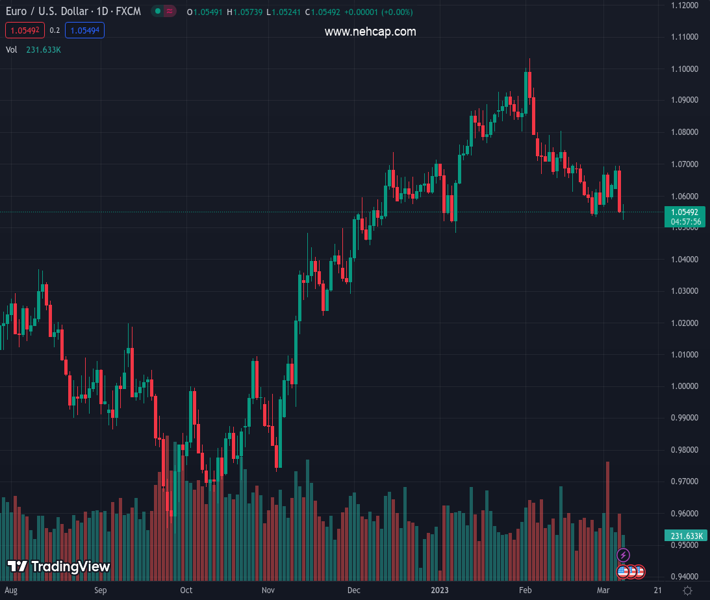Open chart settings gear in bottom-right corner
Image resolution: width=710 pixels, height=600 pixels.
point(687,591)
